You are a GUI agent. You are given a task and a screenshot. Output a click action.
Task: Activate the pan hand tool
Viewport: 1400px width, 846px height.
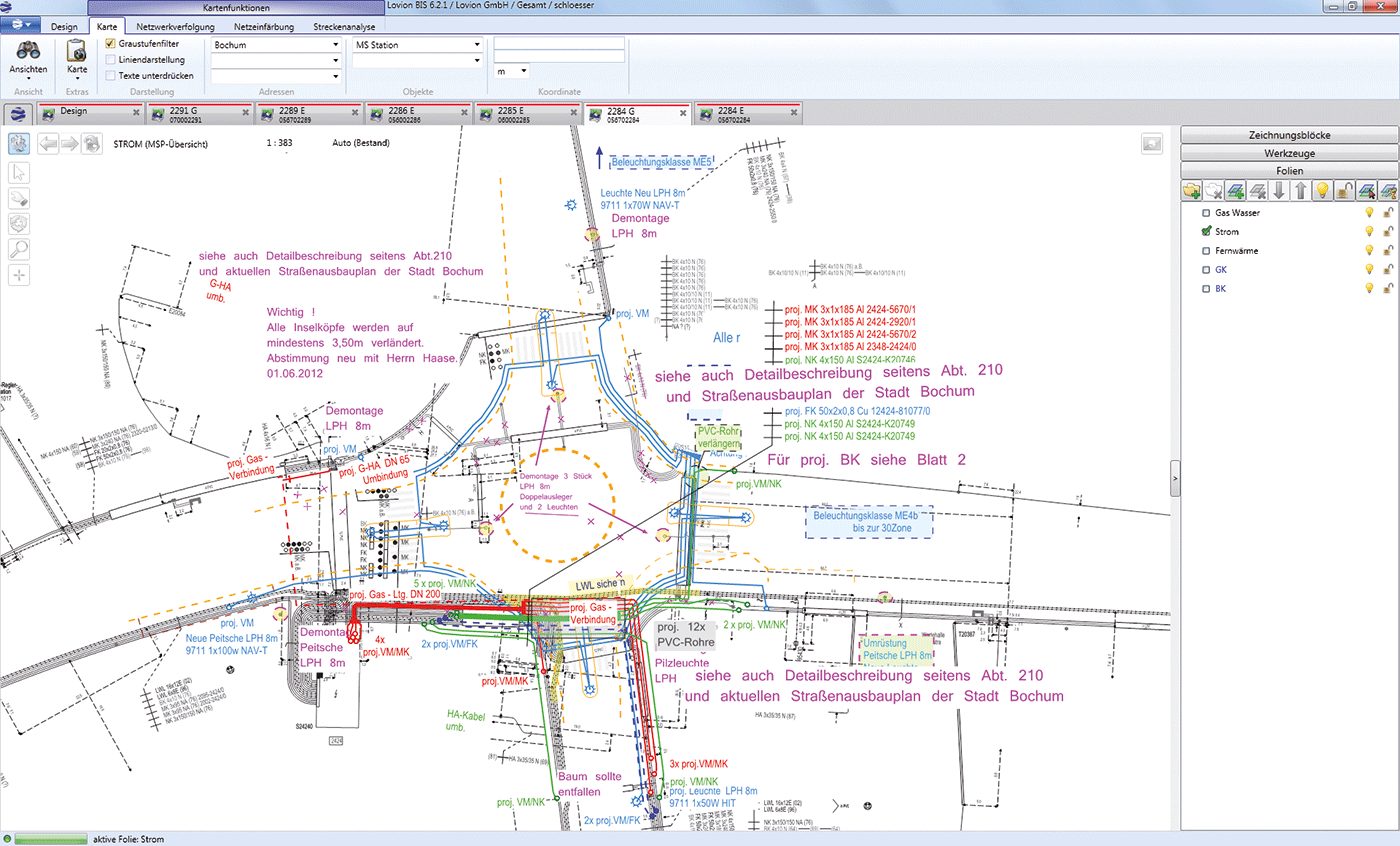(x=19, y=197)
